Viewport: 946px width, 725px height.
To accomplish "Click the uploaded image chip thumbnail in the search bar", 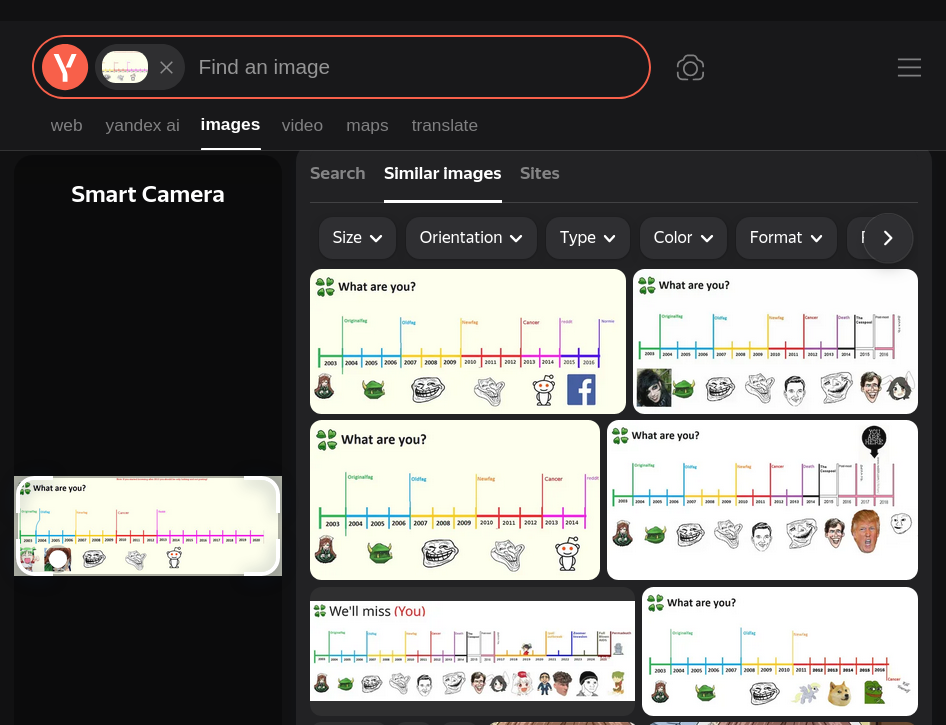I will pyautogui.click(x=125, y=67).
